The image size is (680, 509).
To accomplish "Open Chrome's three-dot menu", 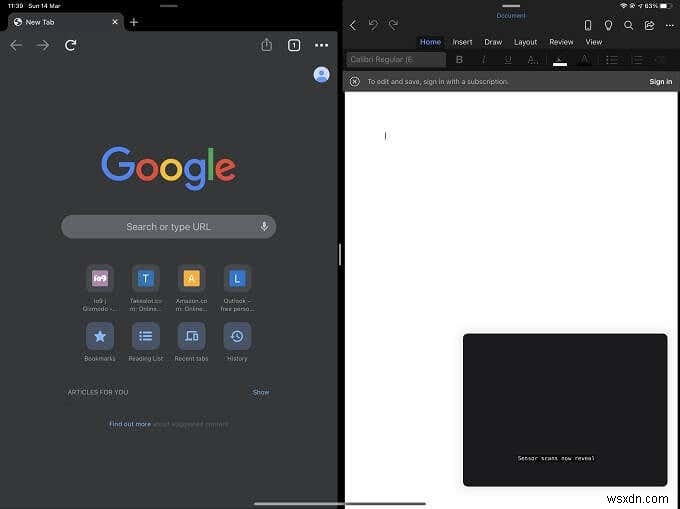I will click(321, 45).
